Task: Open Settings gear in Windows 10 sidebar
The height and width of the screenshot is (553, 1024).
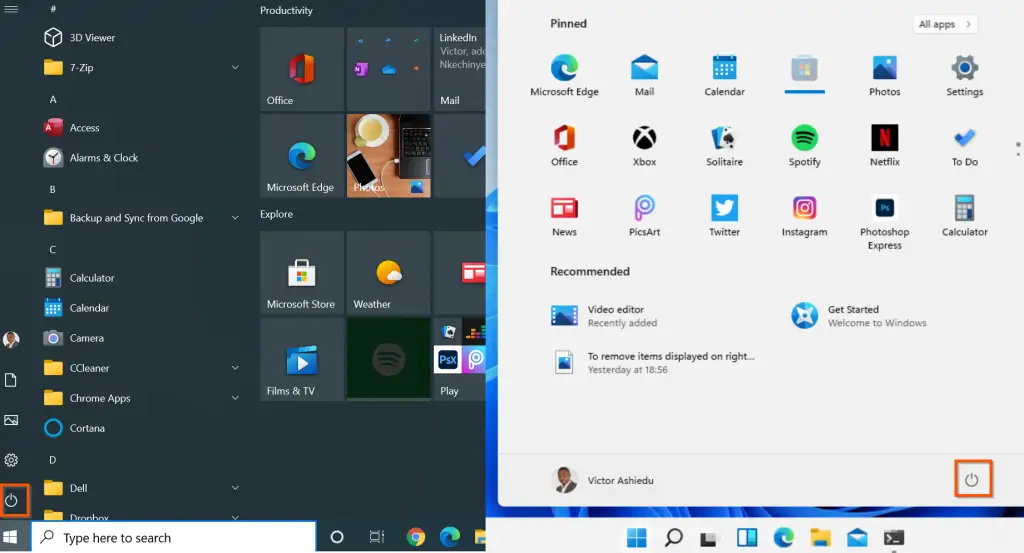Action: [x=11, y=460]
